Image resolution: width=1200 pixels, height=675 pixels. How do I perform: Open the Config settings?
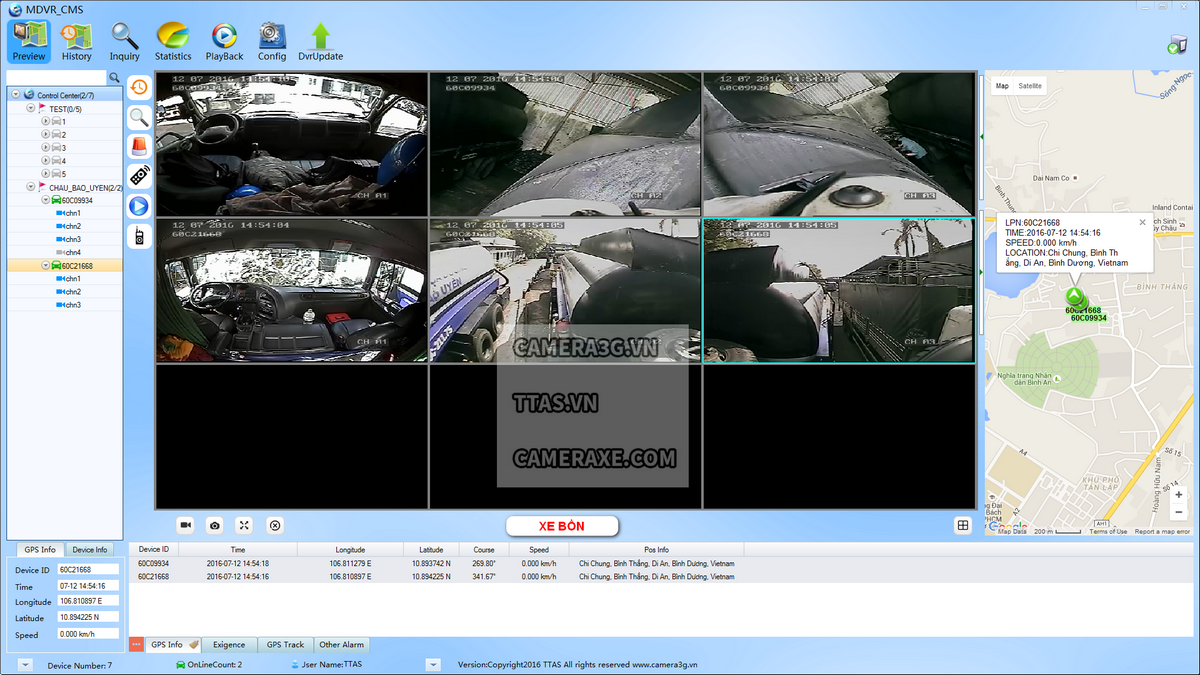click(272, 42)
